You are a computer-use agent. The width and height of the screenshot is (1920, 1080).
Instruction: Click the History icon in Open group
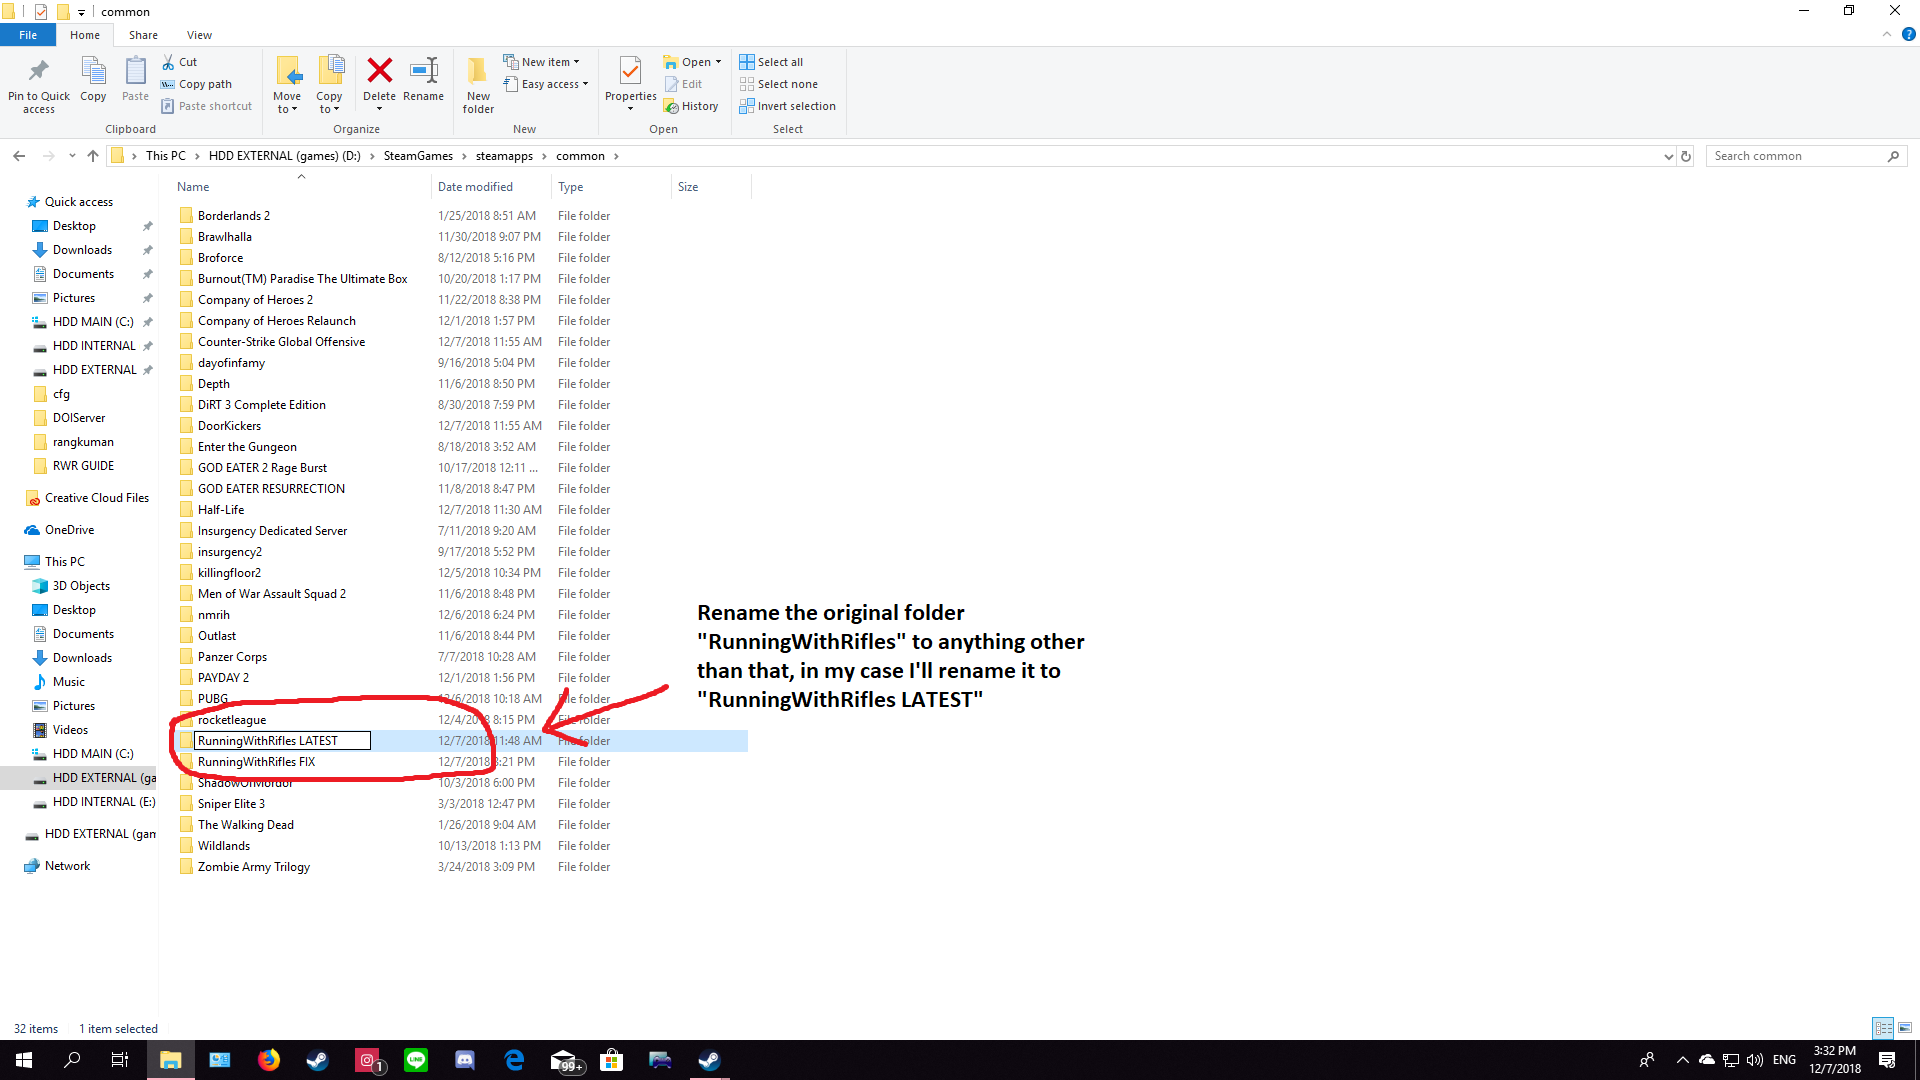(691, 106)
